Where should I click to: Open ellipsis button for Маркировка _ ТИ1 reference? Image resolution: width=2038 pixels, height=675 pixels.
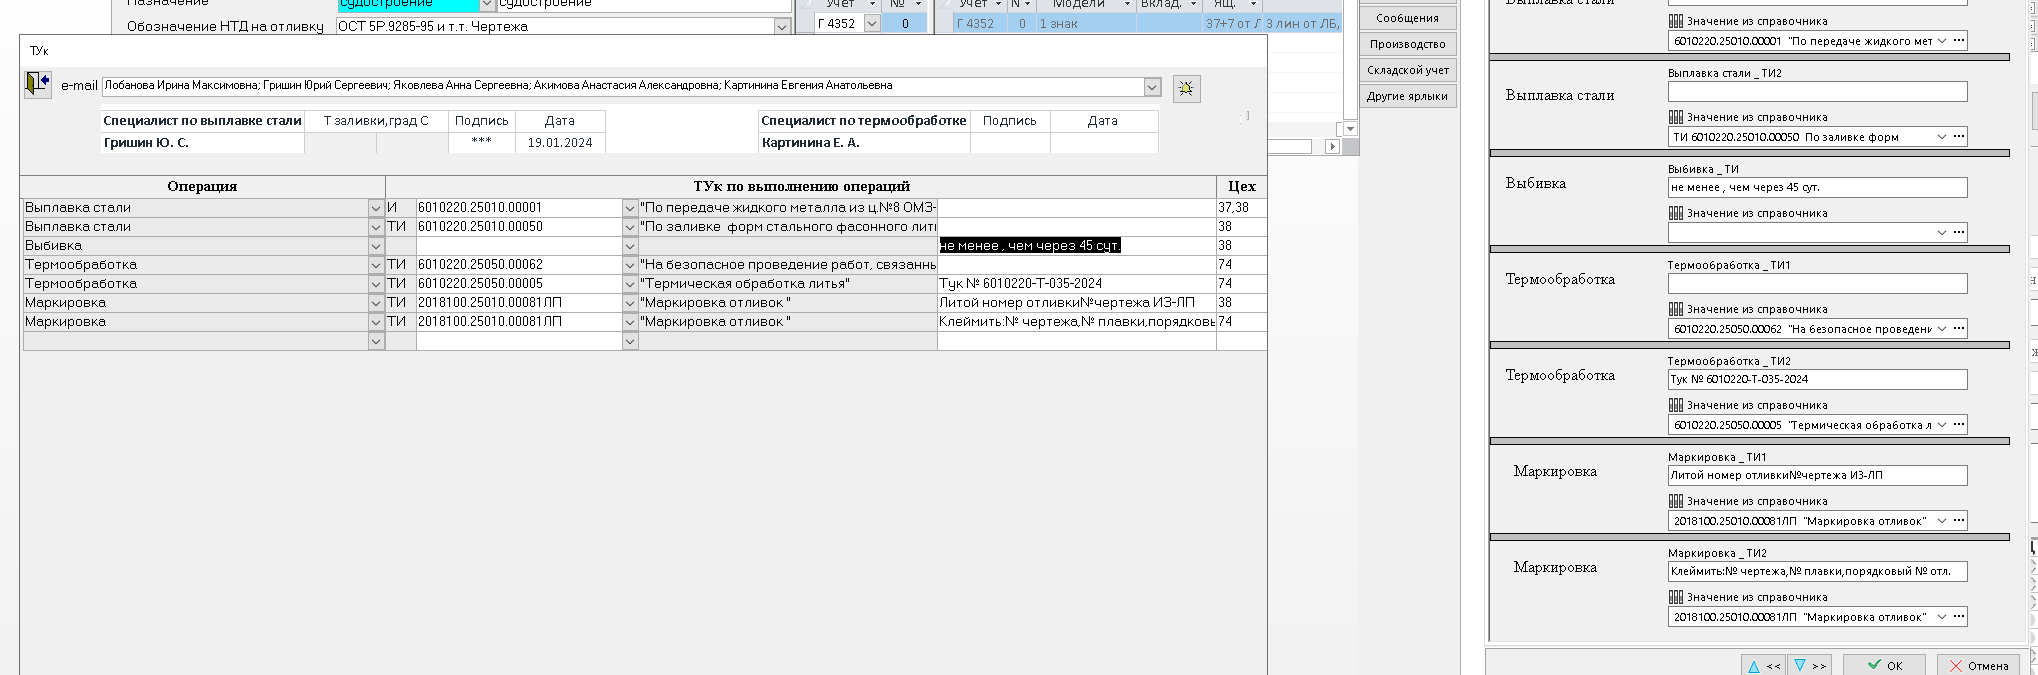click(x=1959, y=521)
